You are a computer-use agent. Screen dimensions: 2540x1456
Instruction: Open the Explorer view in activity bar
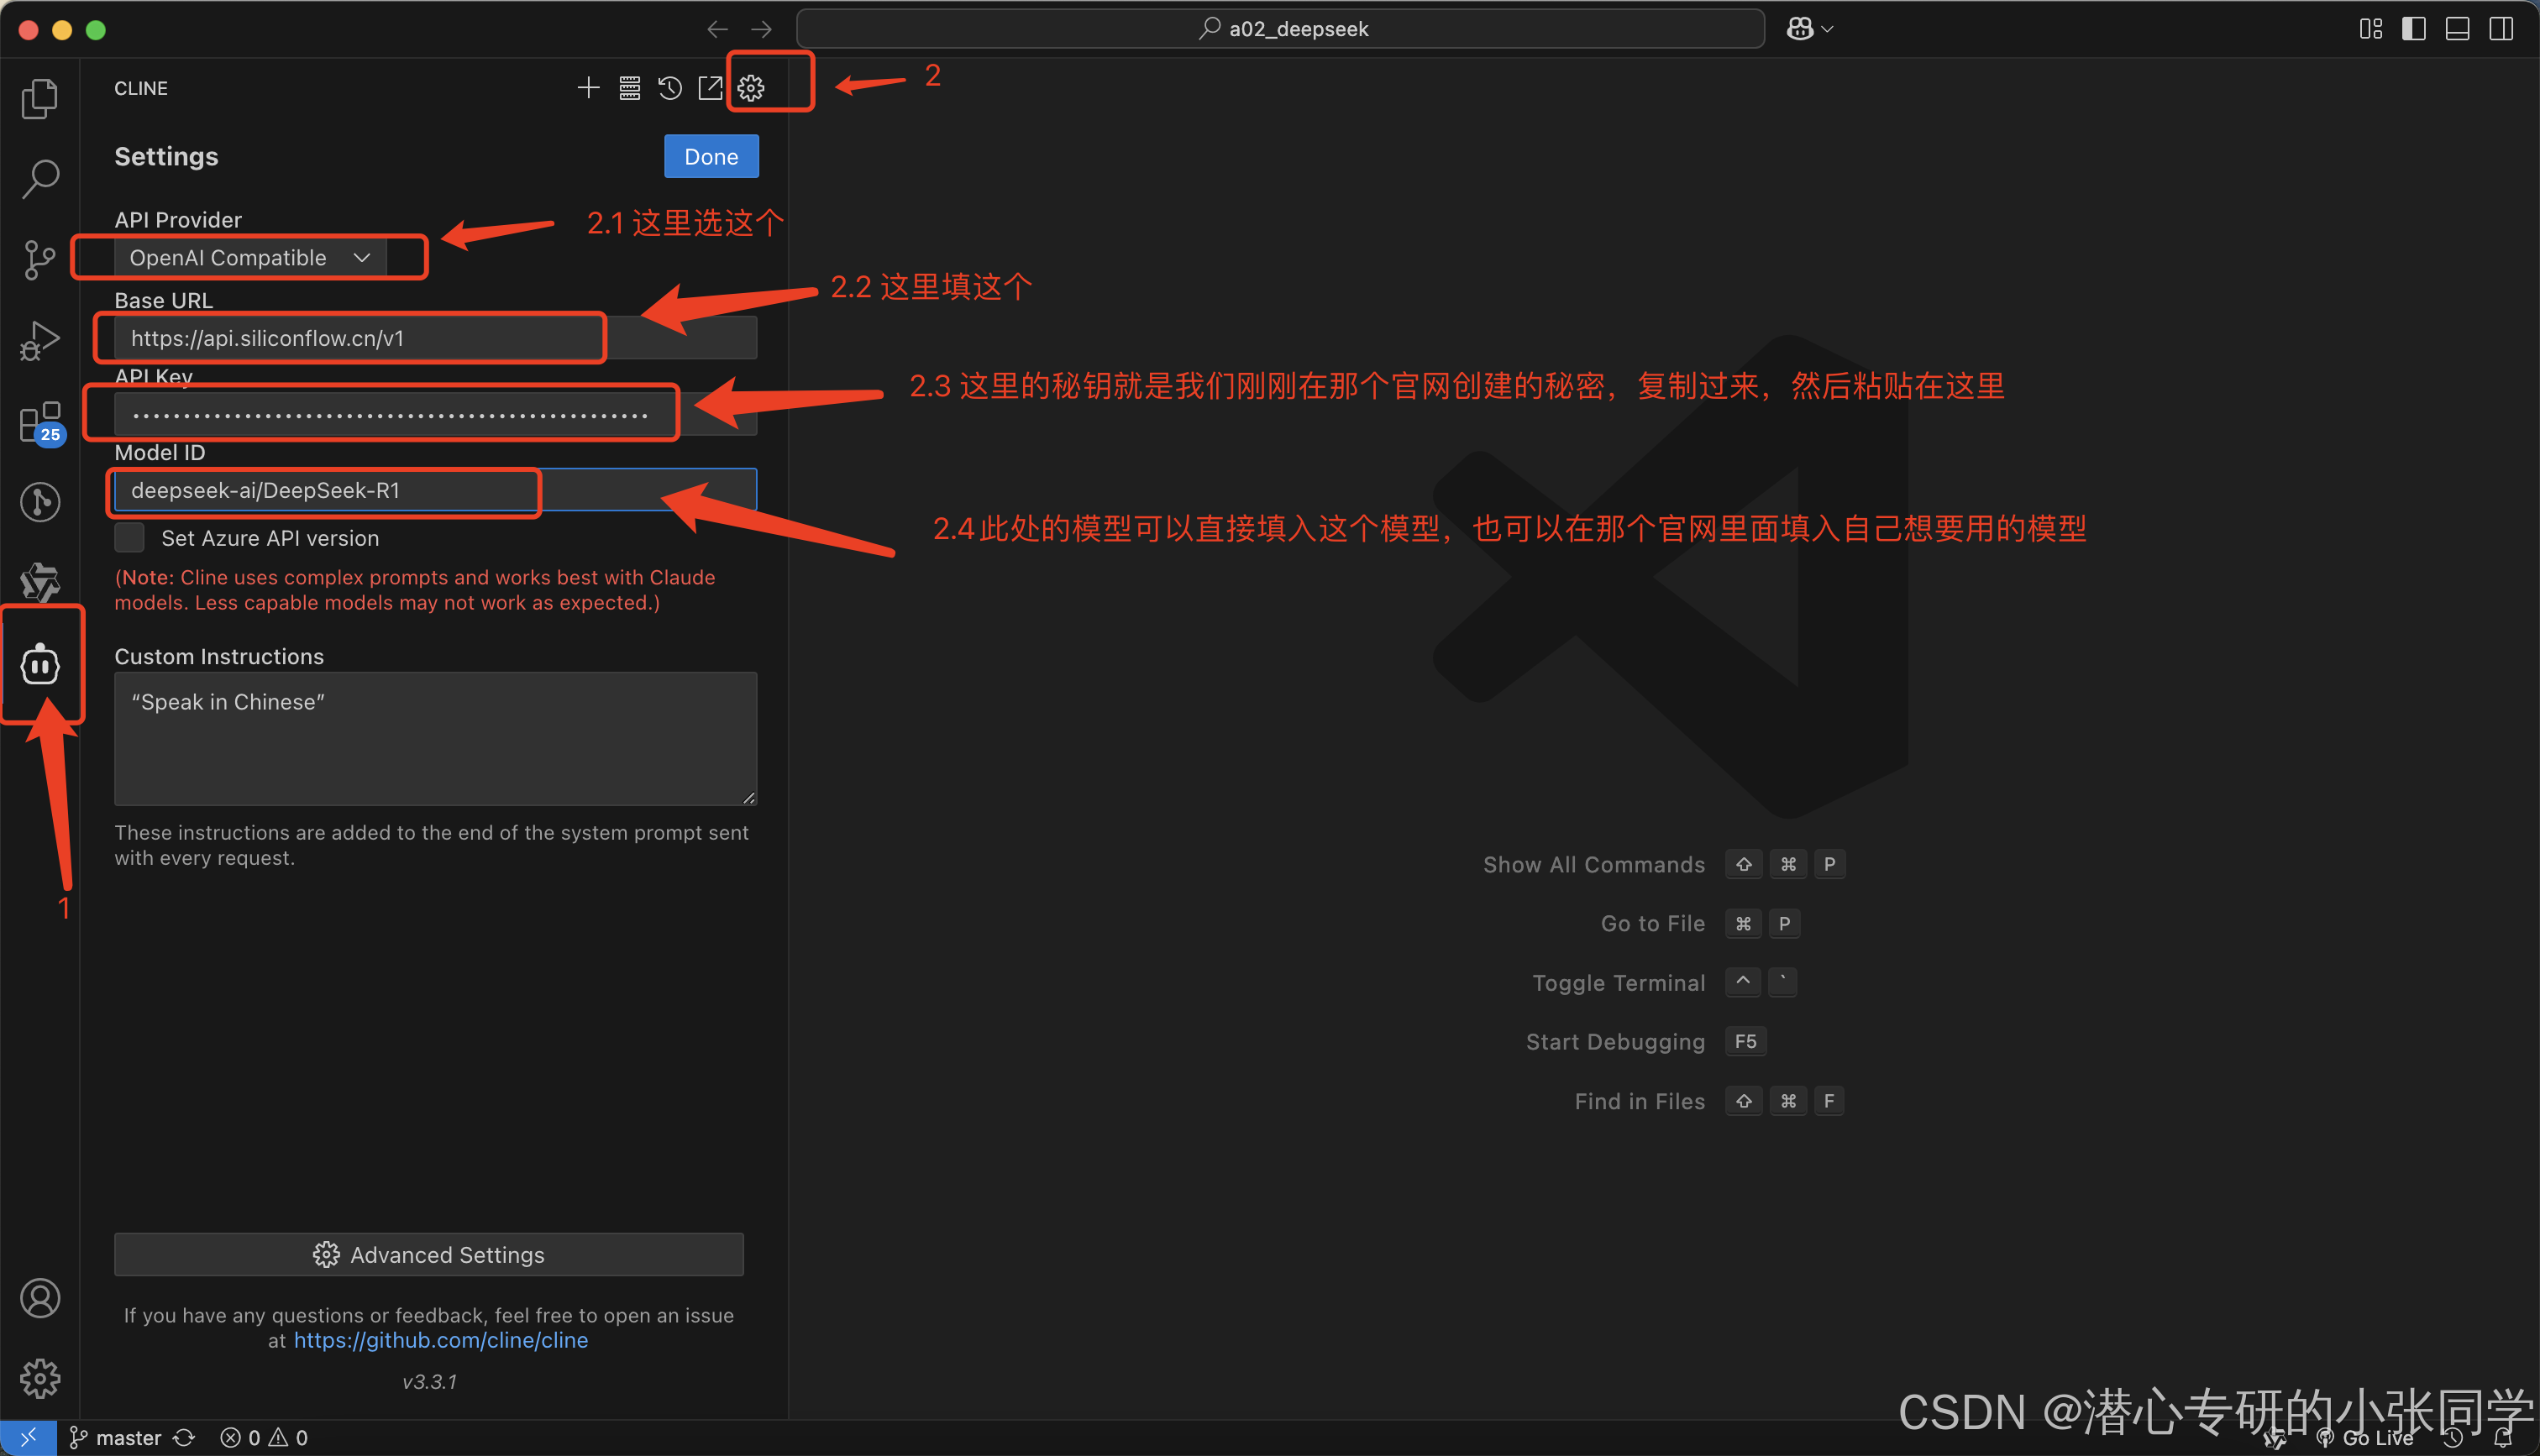click(x=40, y=98)
